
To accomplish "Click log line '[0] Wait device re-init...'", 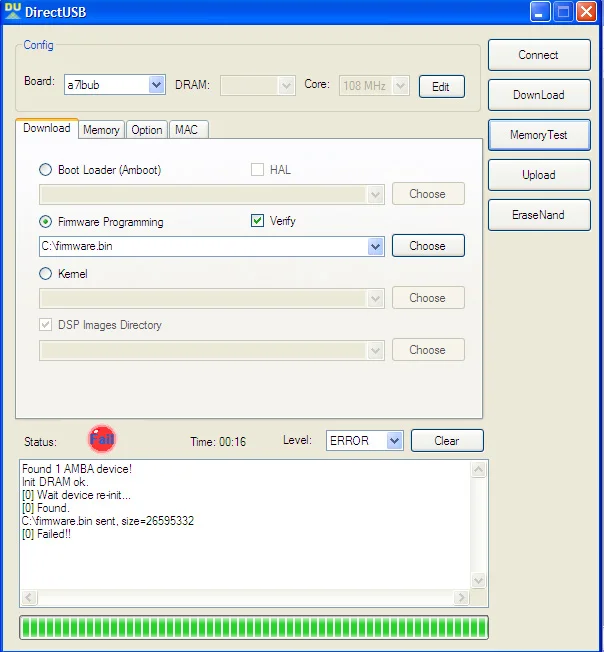I will pos(76,495).
